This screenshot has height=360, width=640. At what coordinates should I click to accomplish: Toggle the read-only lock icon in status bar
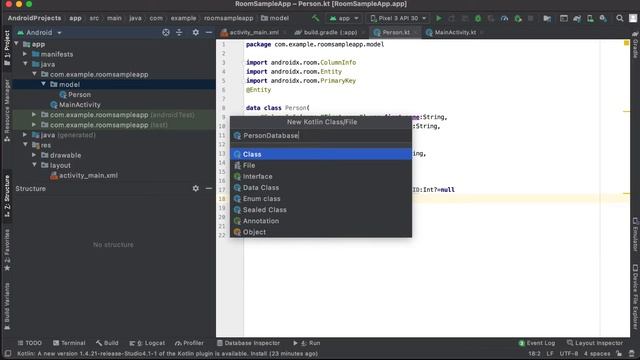619,353
